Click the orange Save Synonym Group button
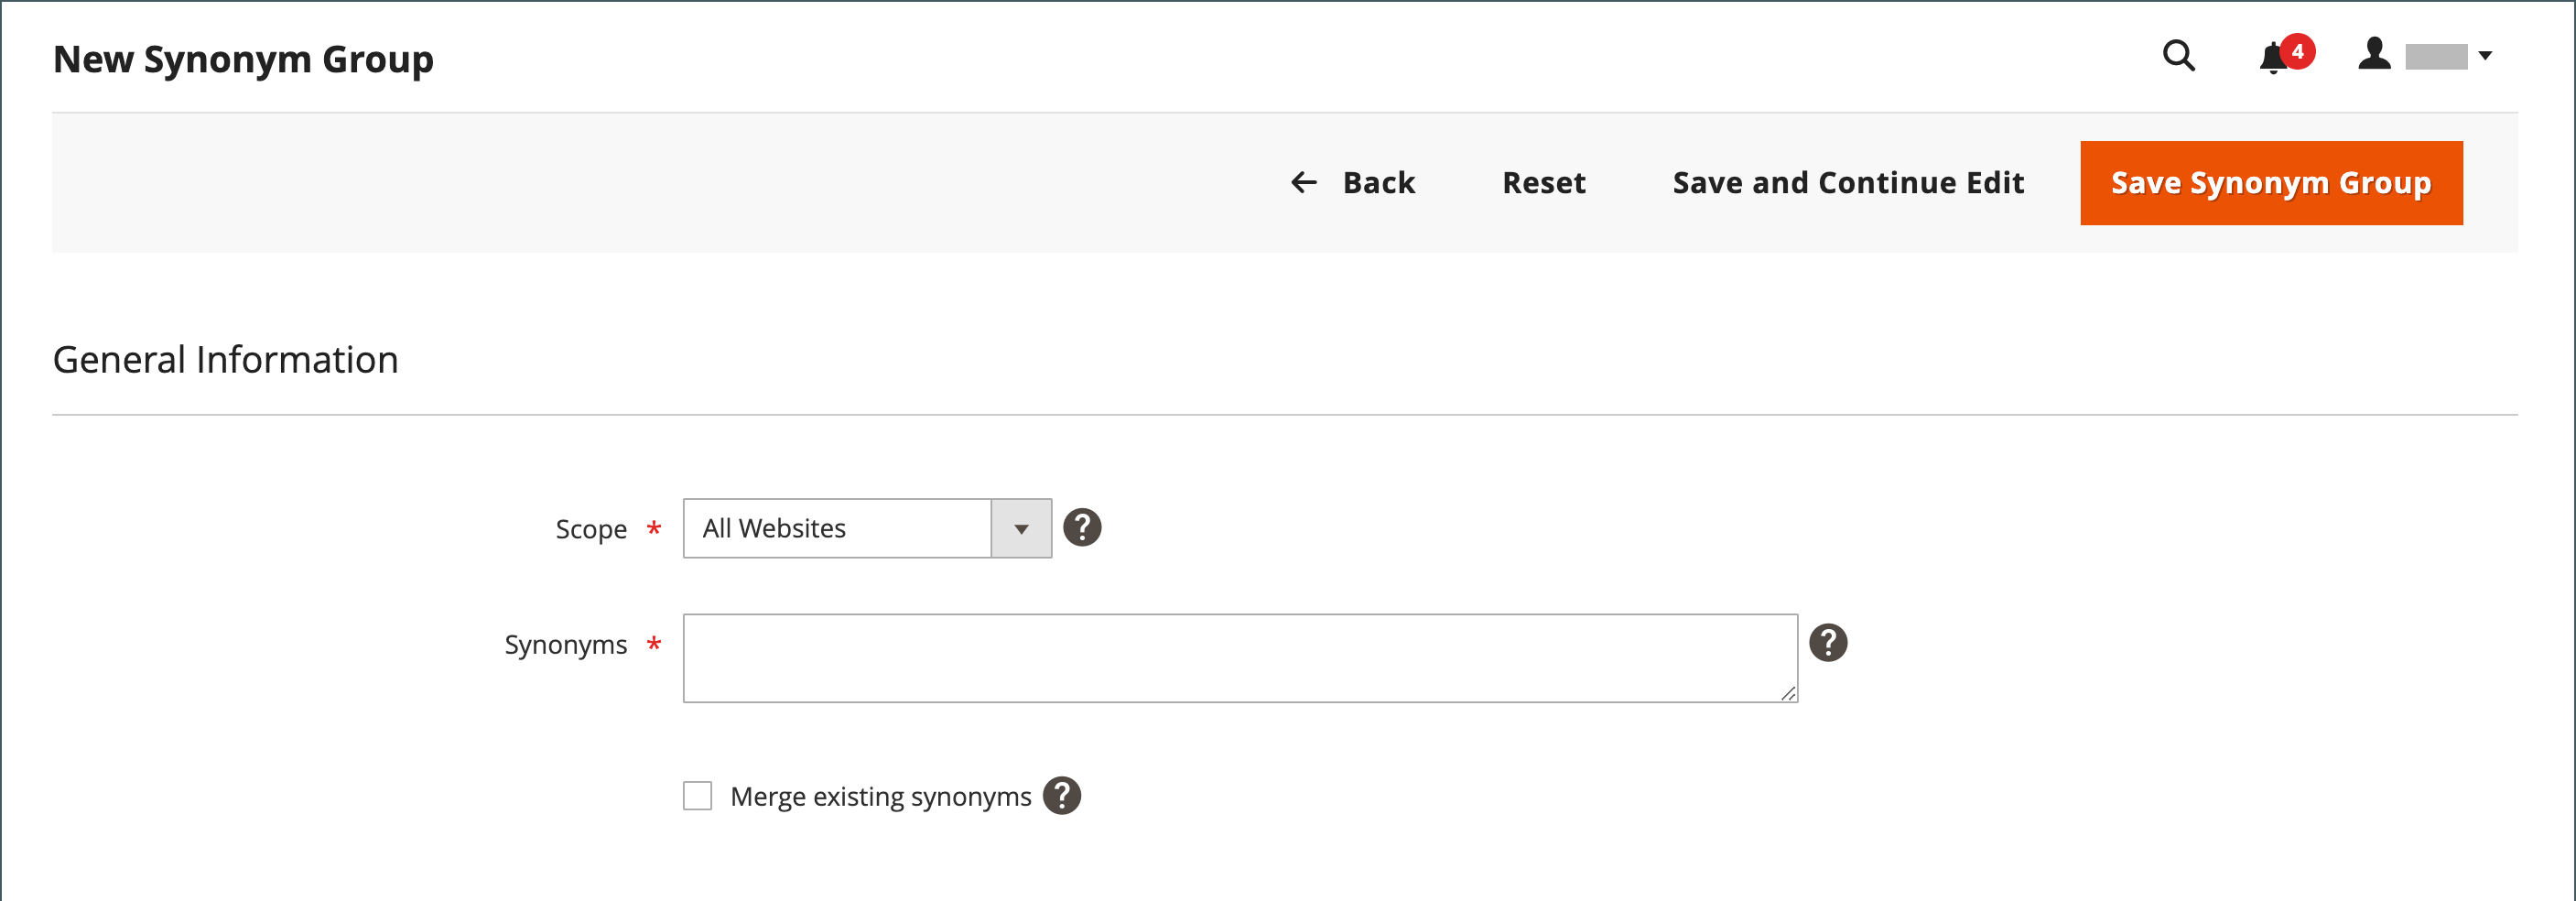 coord(2271,183)
